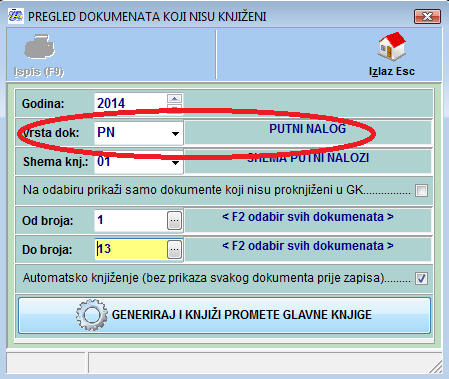Screen dimensions: 449x379
Task: Click F2 odabir svih dokumenata beside Od broja
Action: coord(308,217)
